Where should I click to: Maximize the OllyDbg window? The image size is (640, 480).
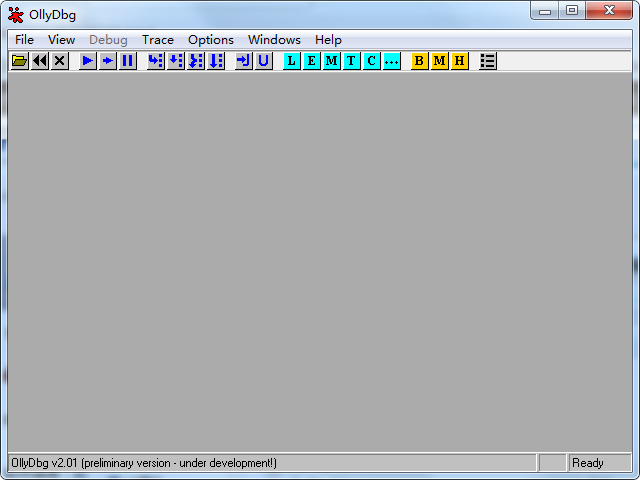[x=572, y=11]
